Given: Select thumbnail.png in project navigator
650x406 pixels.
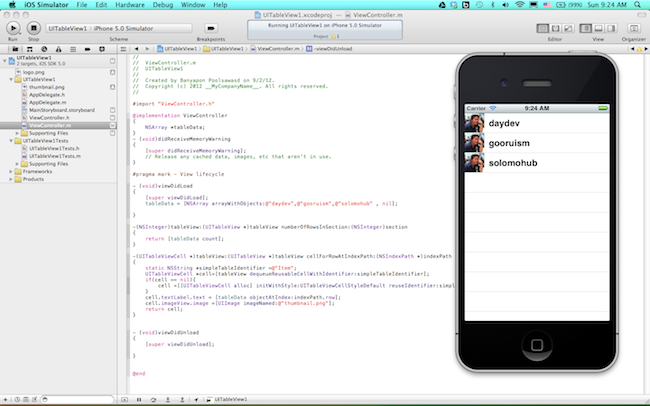Looking at the screenshot, I should point(46,87).
